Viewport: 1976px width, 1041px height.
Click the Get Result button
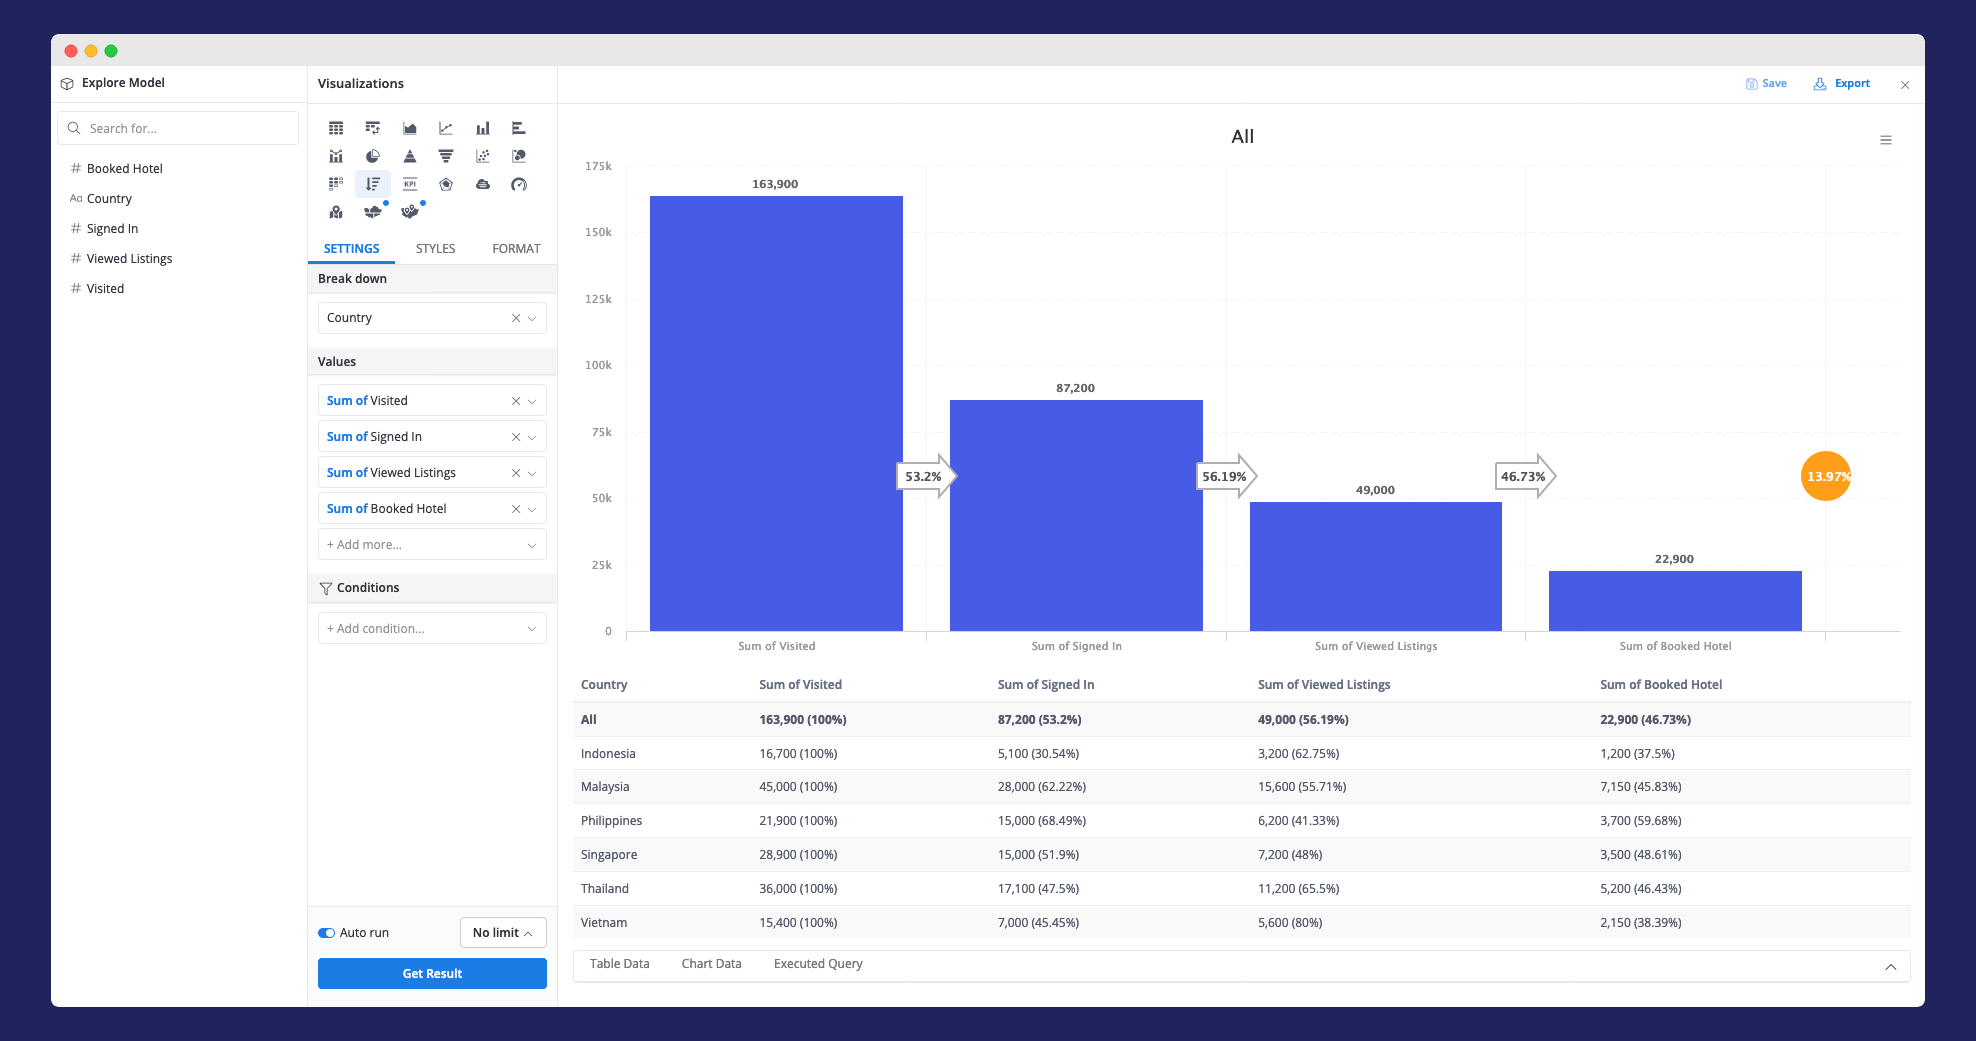(432, 974)
